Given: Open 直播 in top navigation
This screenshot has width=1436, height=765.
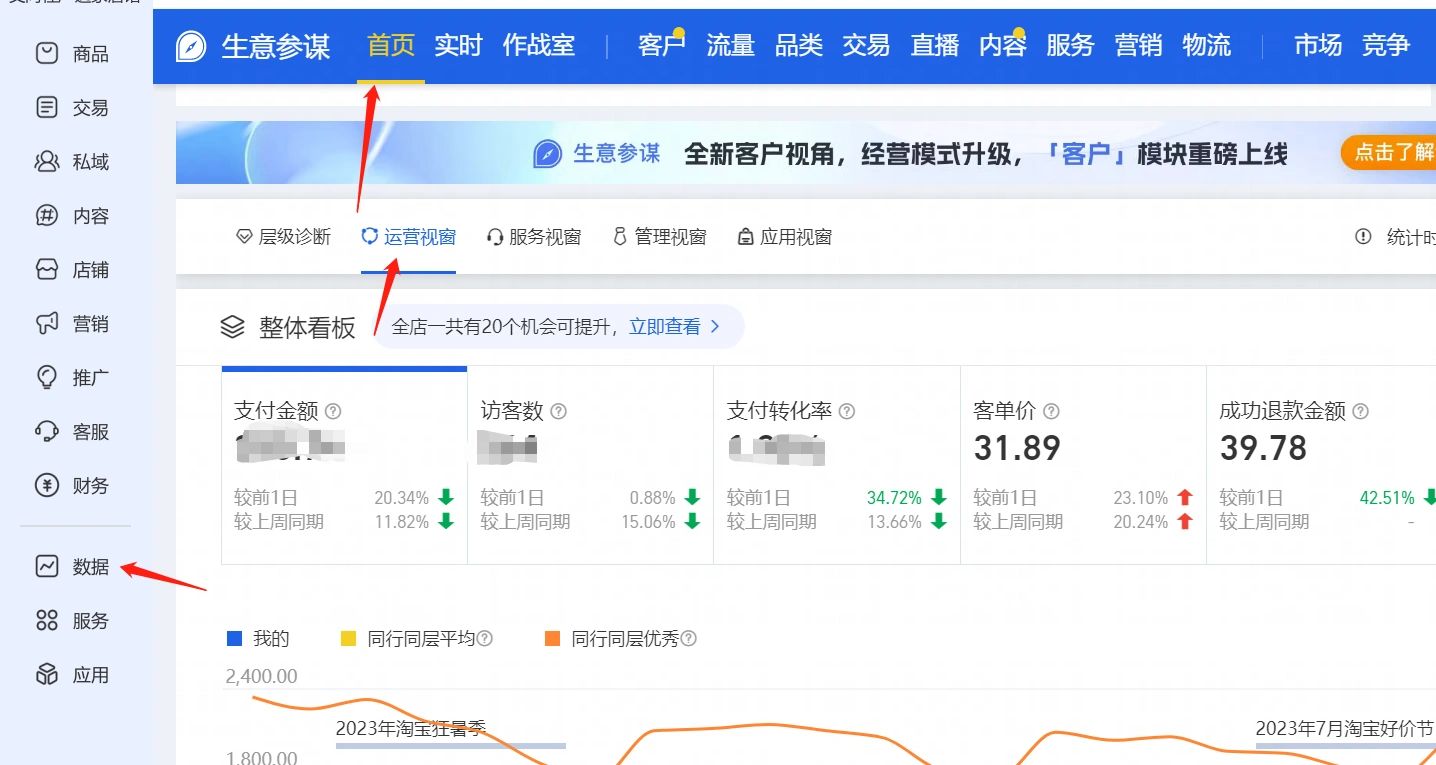Looking at the screenshot, I should point(935,45).
